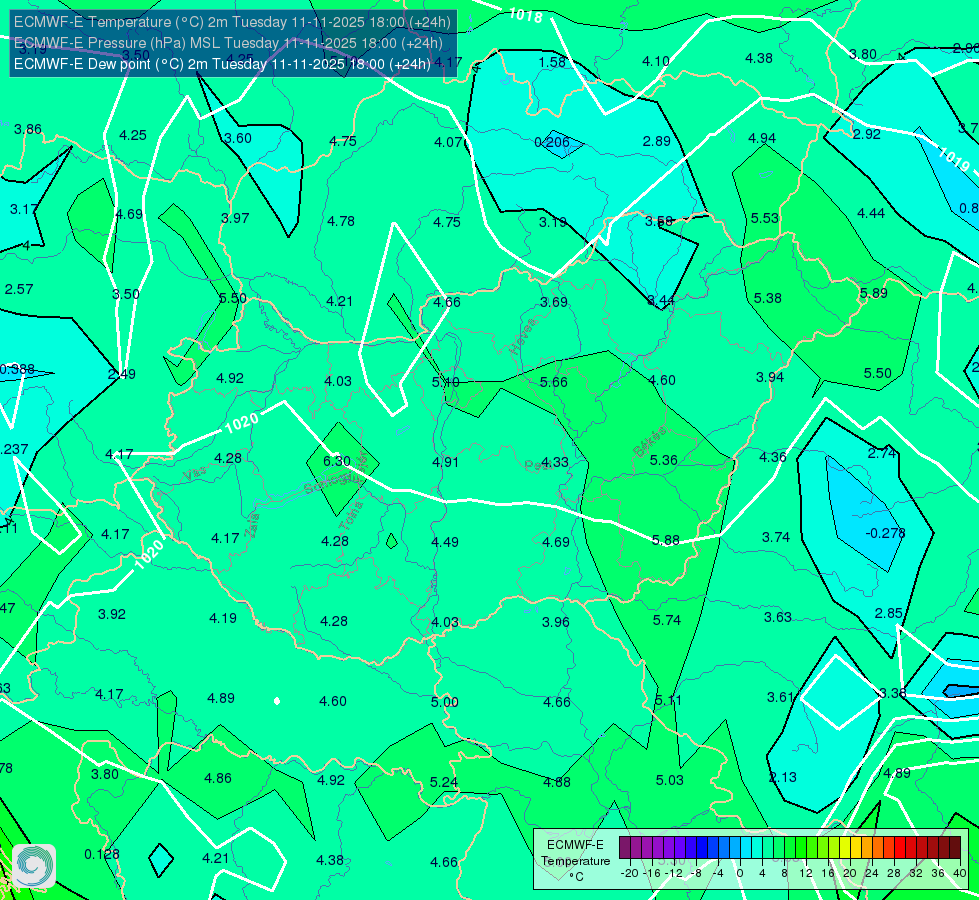Pick the legend swatch above label 40

tap(955, 848)
